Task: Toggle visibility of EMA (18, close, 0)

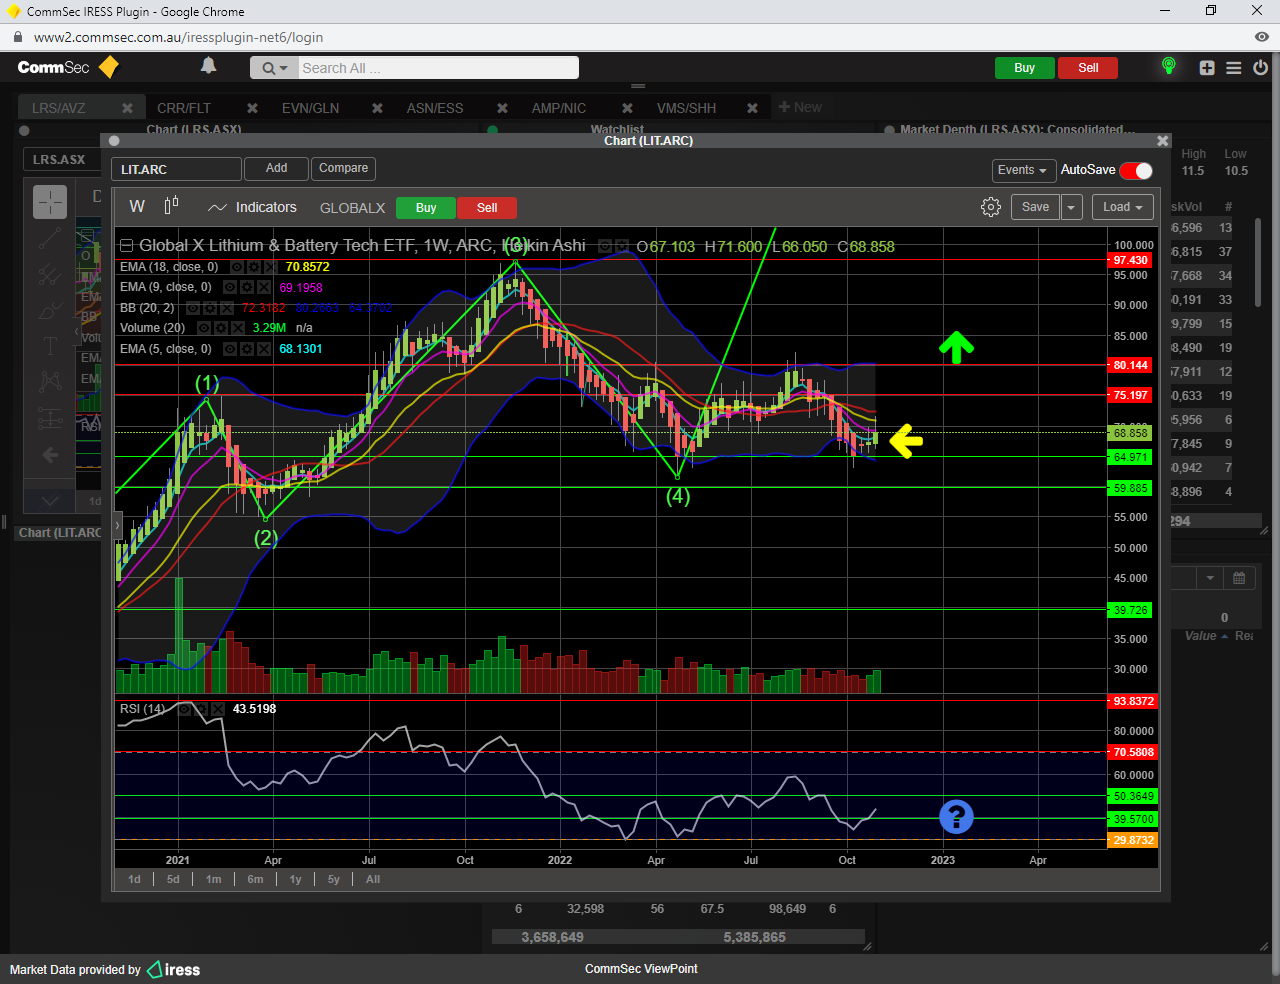Action: 237,267
